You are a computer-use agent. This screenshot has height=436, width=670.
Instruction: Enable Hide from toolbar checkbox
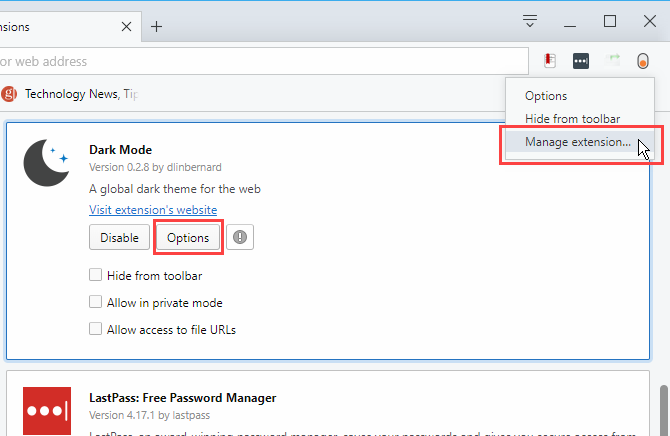pos(95,275)
